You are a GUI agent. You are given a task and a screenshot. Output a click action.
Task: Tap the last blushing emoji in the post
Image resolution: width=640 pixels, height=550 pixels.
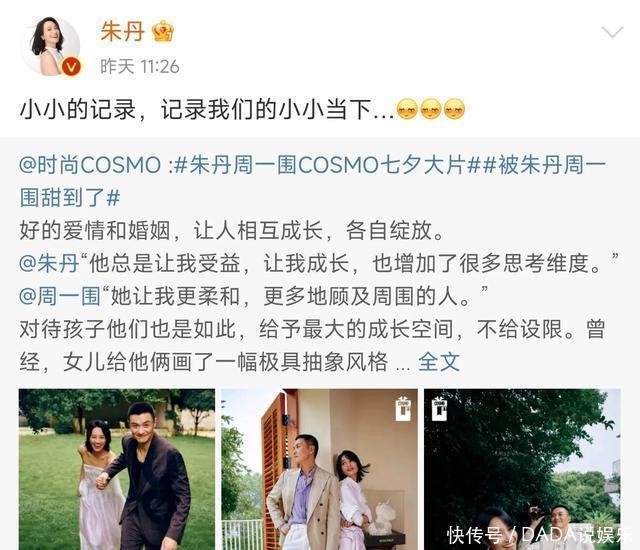[454, 109]
